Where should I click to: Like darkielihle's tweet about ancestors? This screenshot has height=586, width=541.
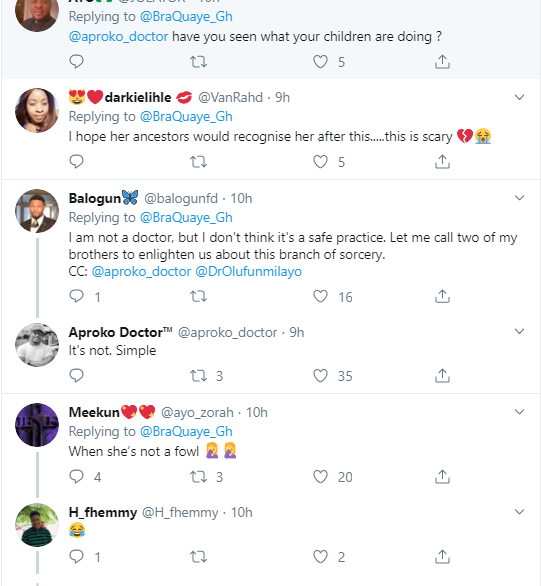[x=320, y=162]
